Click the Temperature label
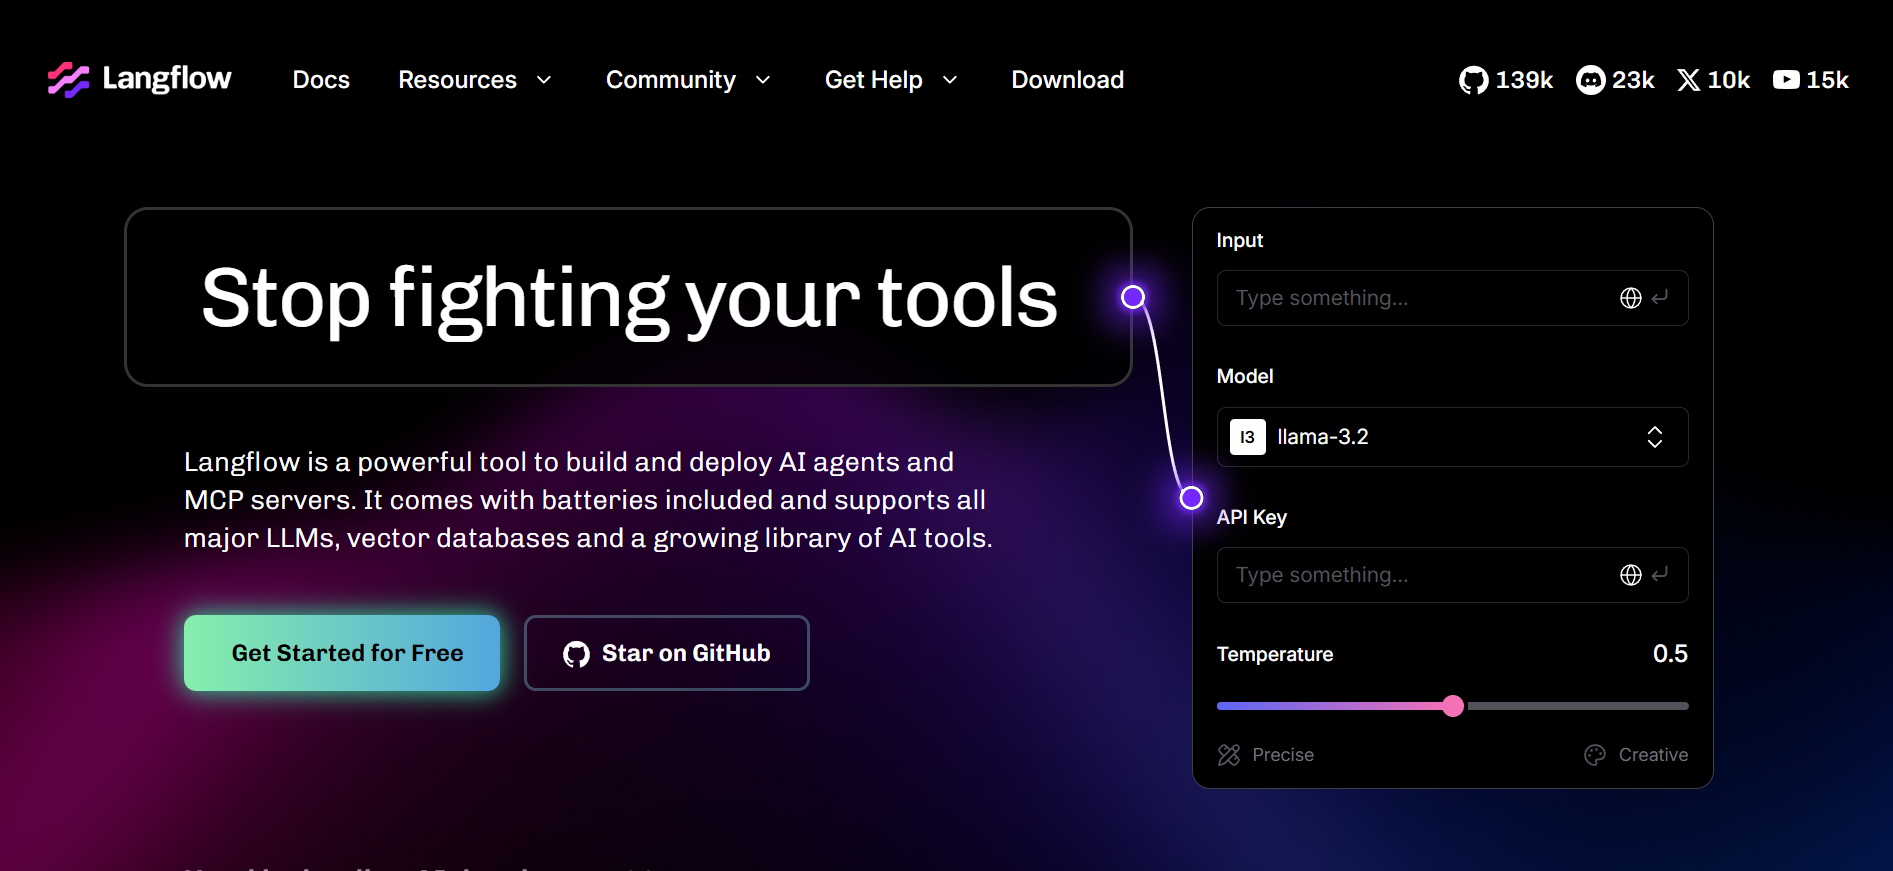This screenshot has width=1893, height=871. 1275,654
